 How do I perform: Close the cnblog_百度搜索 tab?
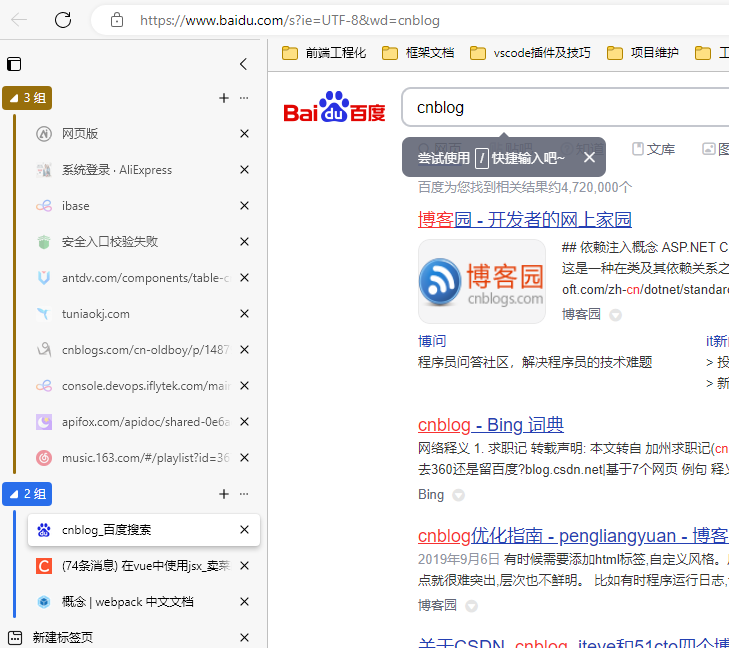point(244,530)
